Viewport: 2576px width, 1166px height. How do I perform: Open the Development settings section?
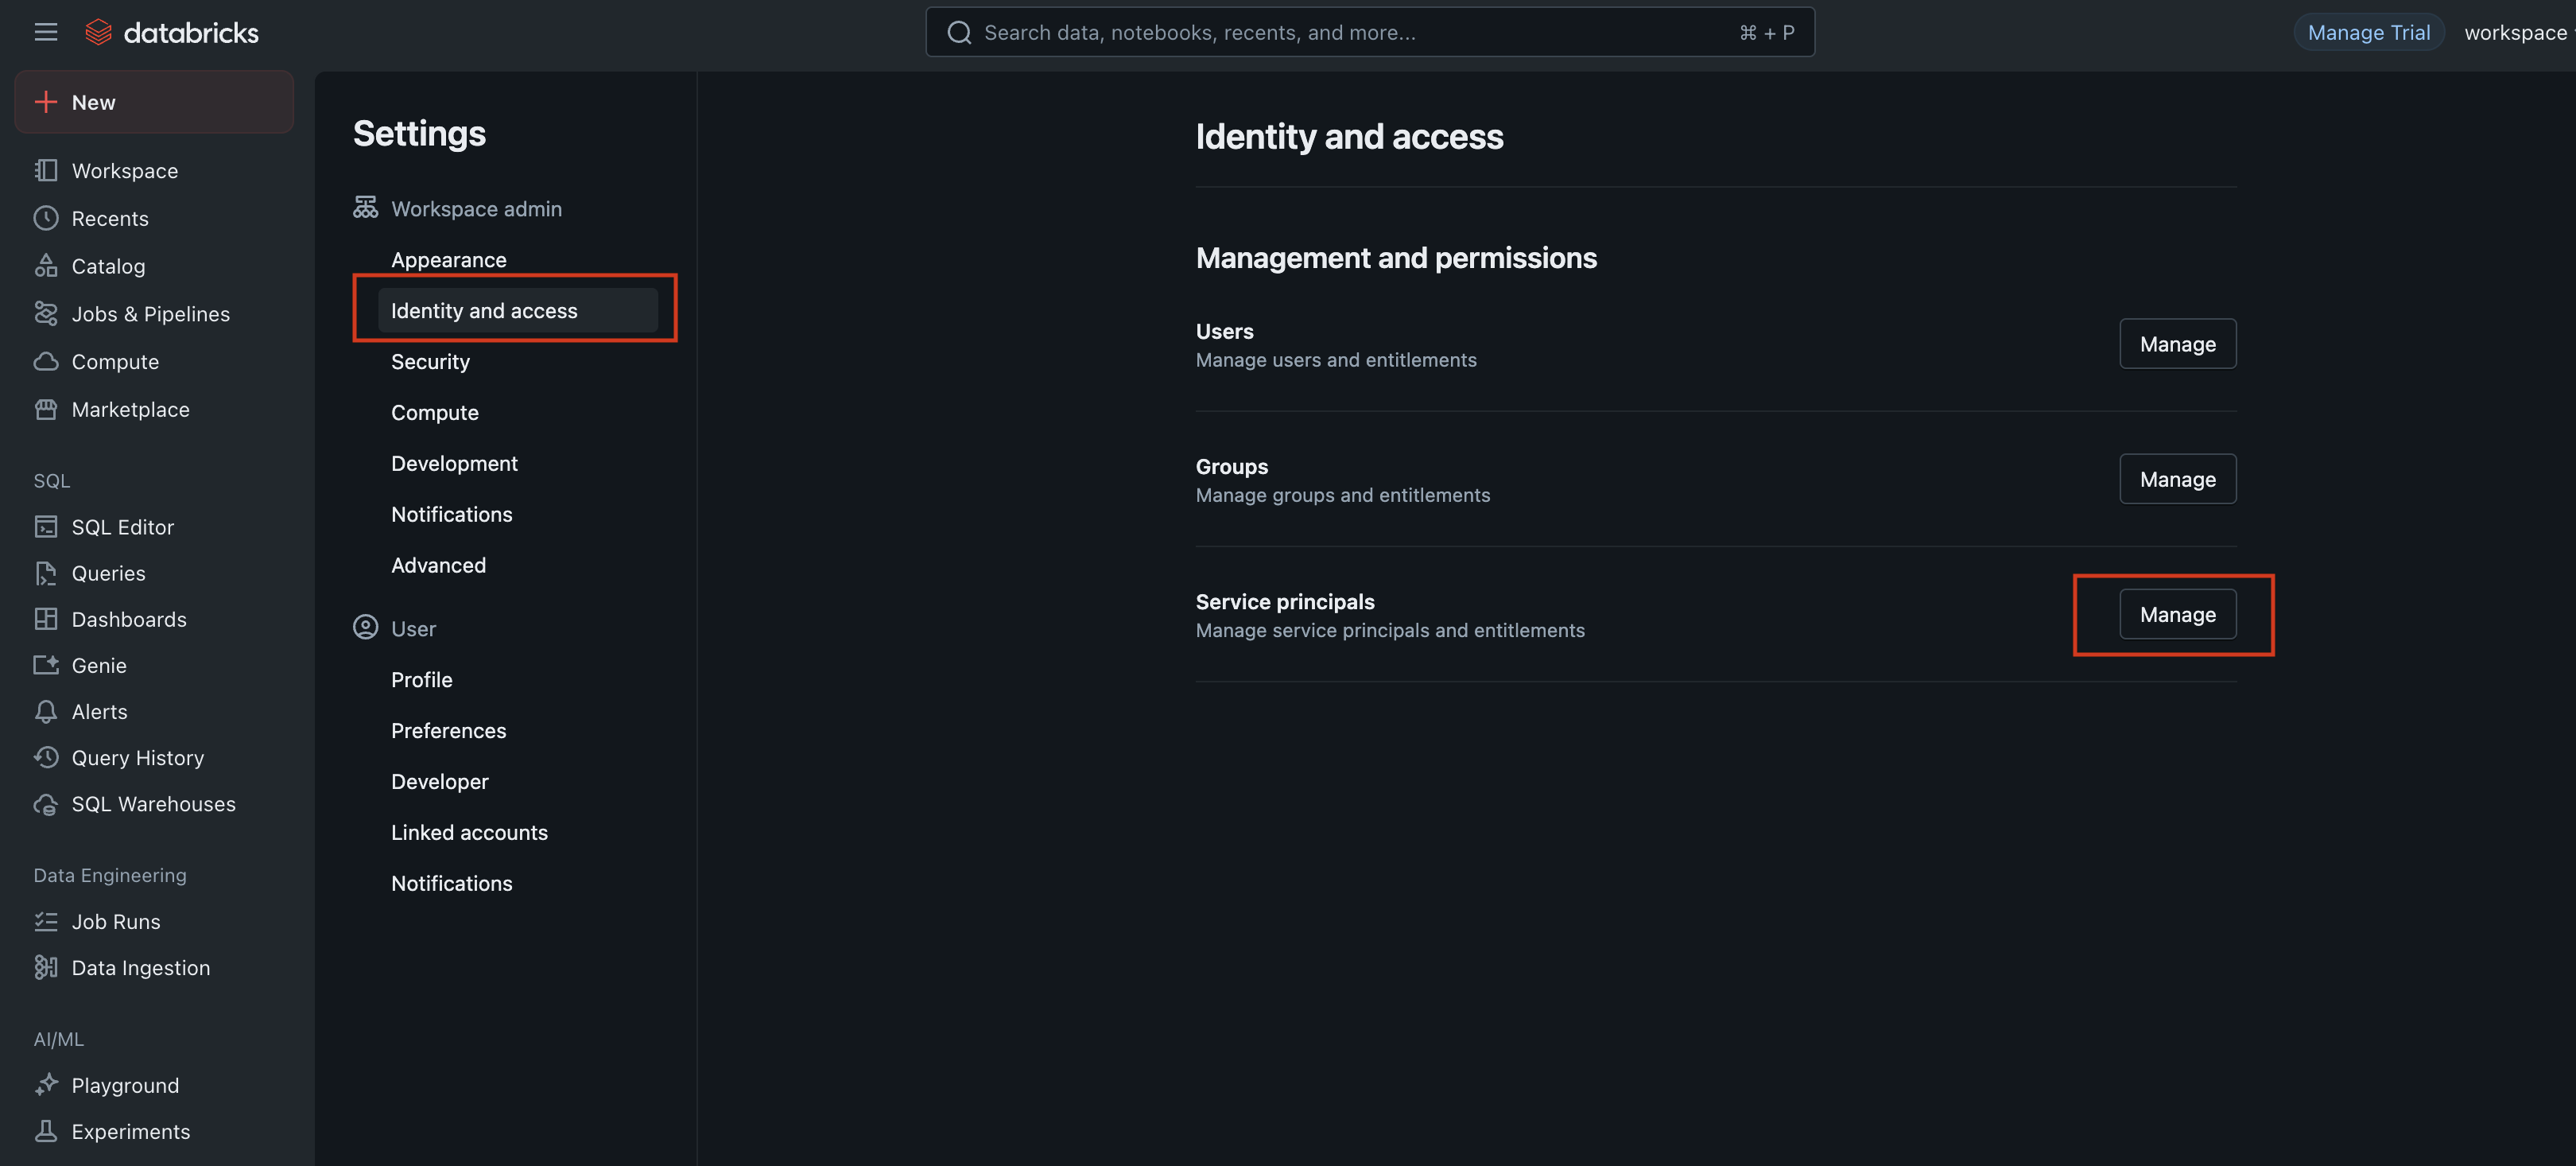[x=454, y=464]
